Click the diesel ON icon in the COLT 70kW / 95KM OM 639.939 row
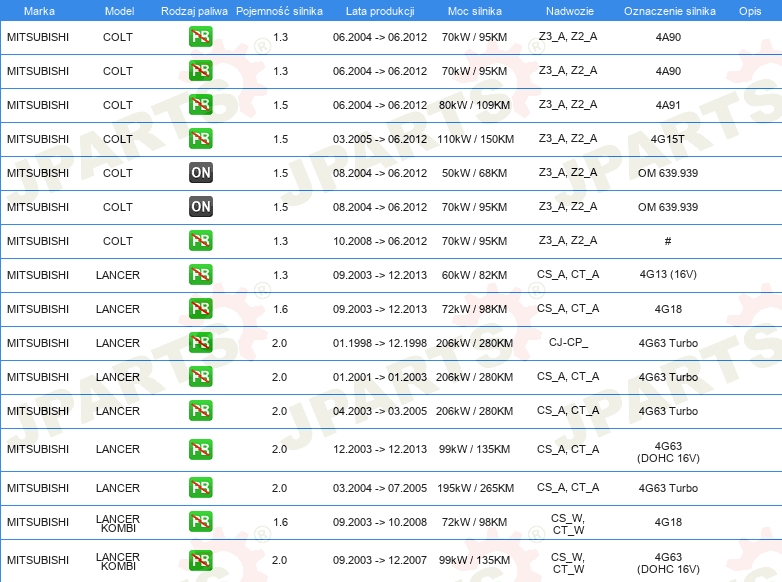Screen dimensions: 782x582 click(200, 206)
